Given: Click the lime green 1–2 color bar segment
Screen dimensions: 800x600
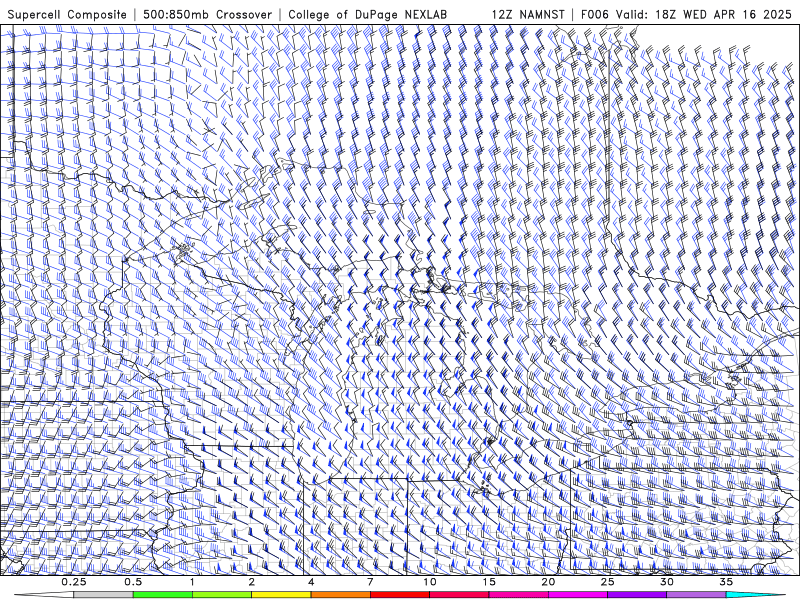Looking at the screenshot, I should pos(222,595).
